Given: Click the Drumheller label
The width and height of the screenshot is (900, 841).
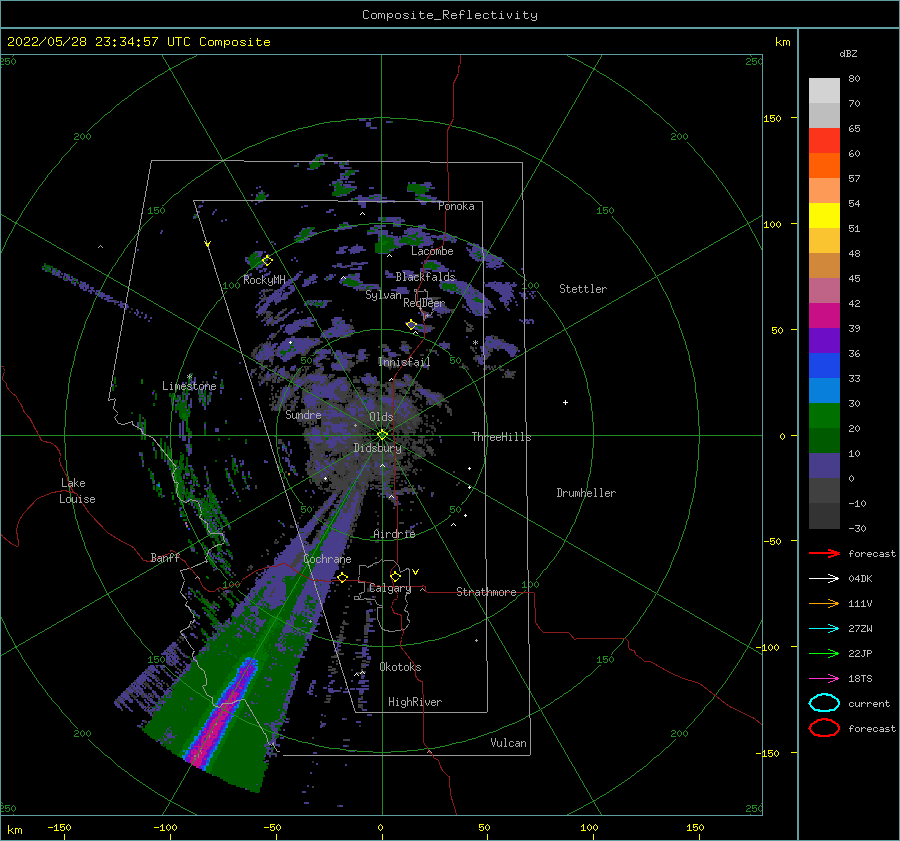Looking at the screenshot, I should tap(586, 493).
